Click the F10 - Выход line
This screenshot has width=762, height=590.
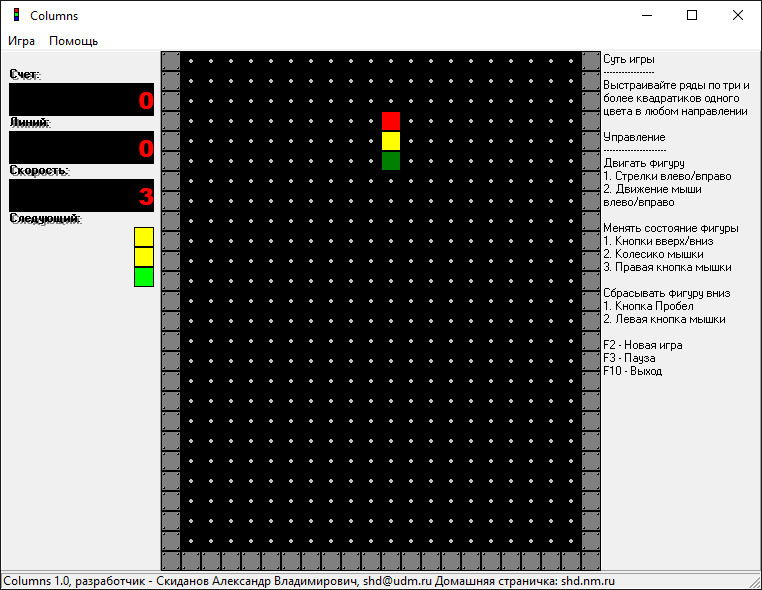[632, 371]
